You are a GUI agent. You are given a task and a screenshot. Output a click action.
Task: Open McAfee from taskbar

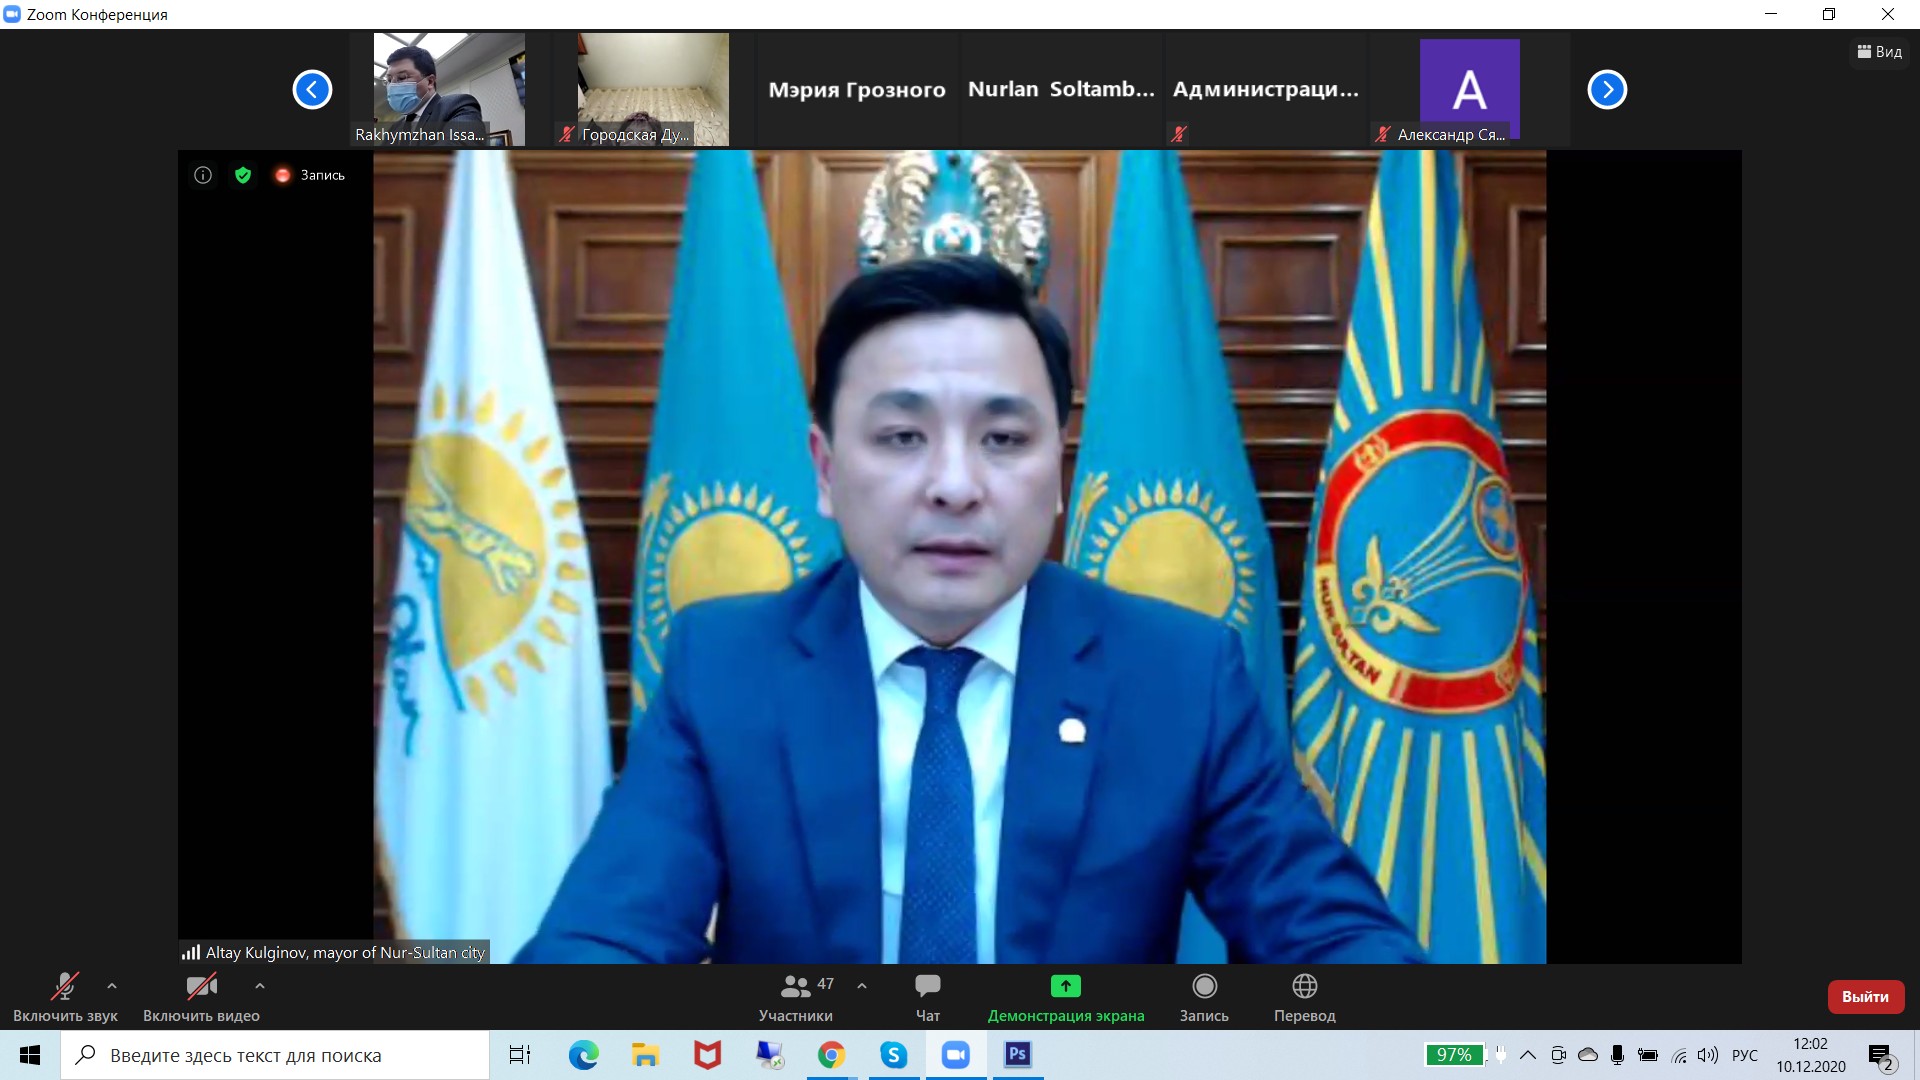tap(707, 1055)
